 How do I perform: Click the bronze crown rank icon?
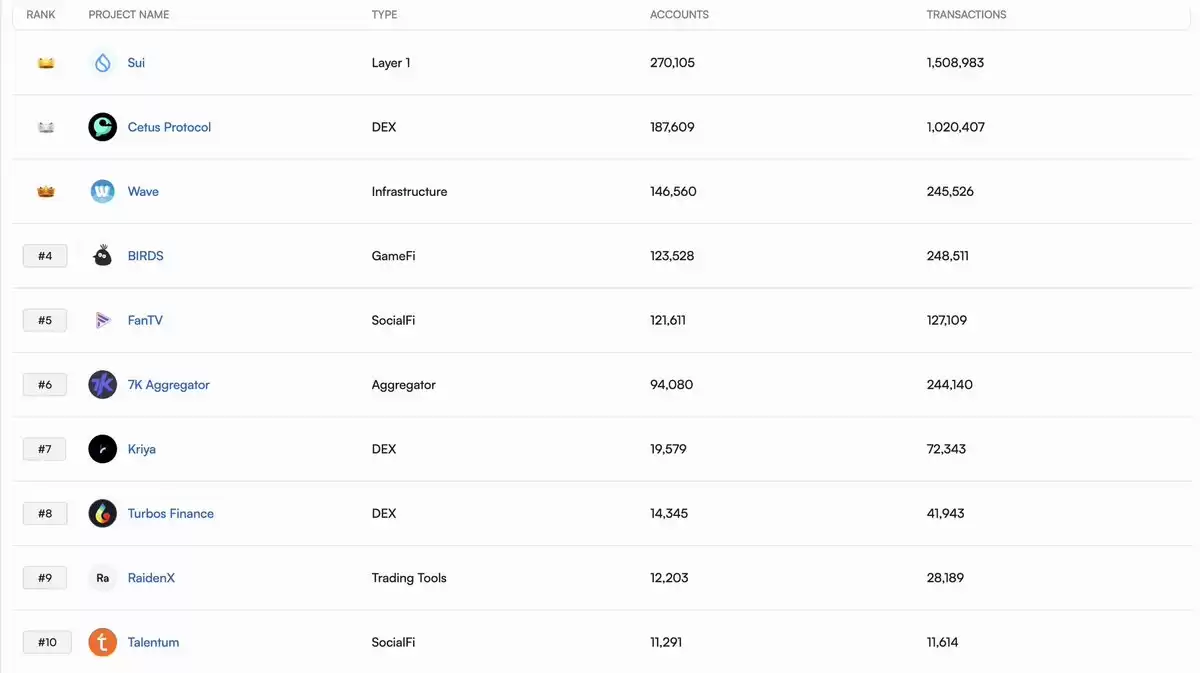(x=46, y=191)
